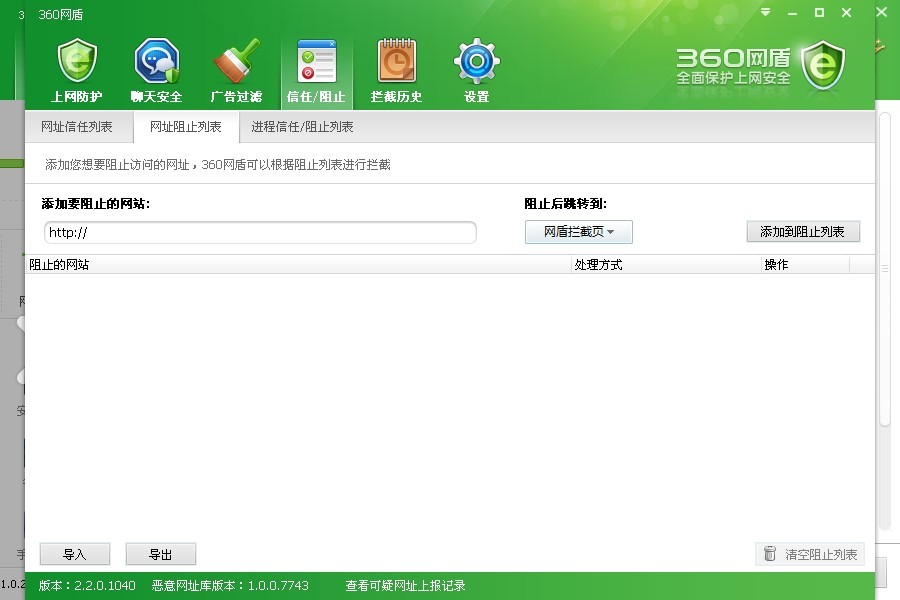The image size is (900, 600).
Task: Click the 恶意网址库版本：1.0.0.7743 text
Action: pos(230,586)
